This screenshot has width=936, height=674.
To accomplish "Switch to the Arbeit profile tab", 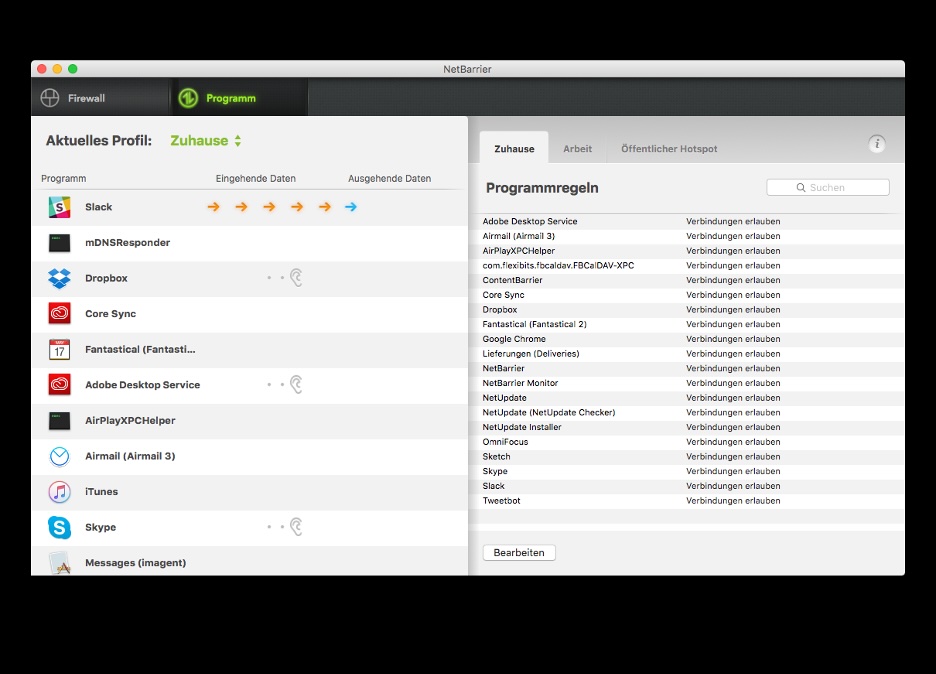I will 577,149.
